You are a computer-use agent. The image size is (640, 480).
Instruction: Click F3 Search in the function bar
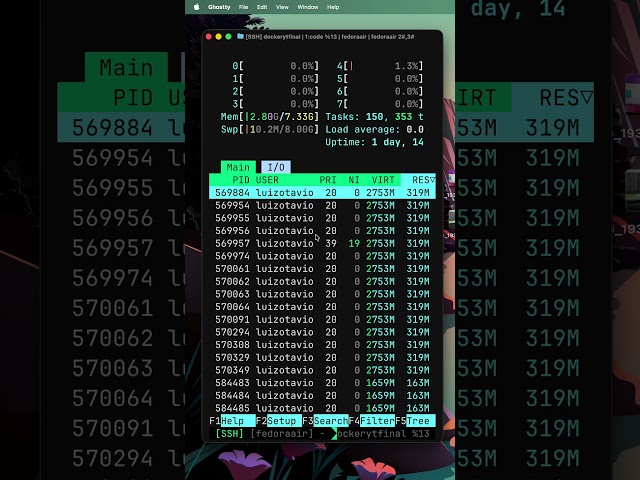pos(325,421)
